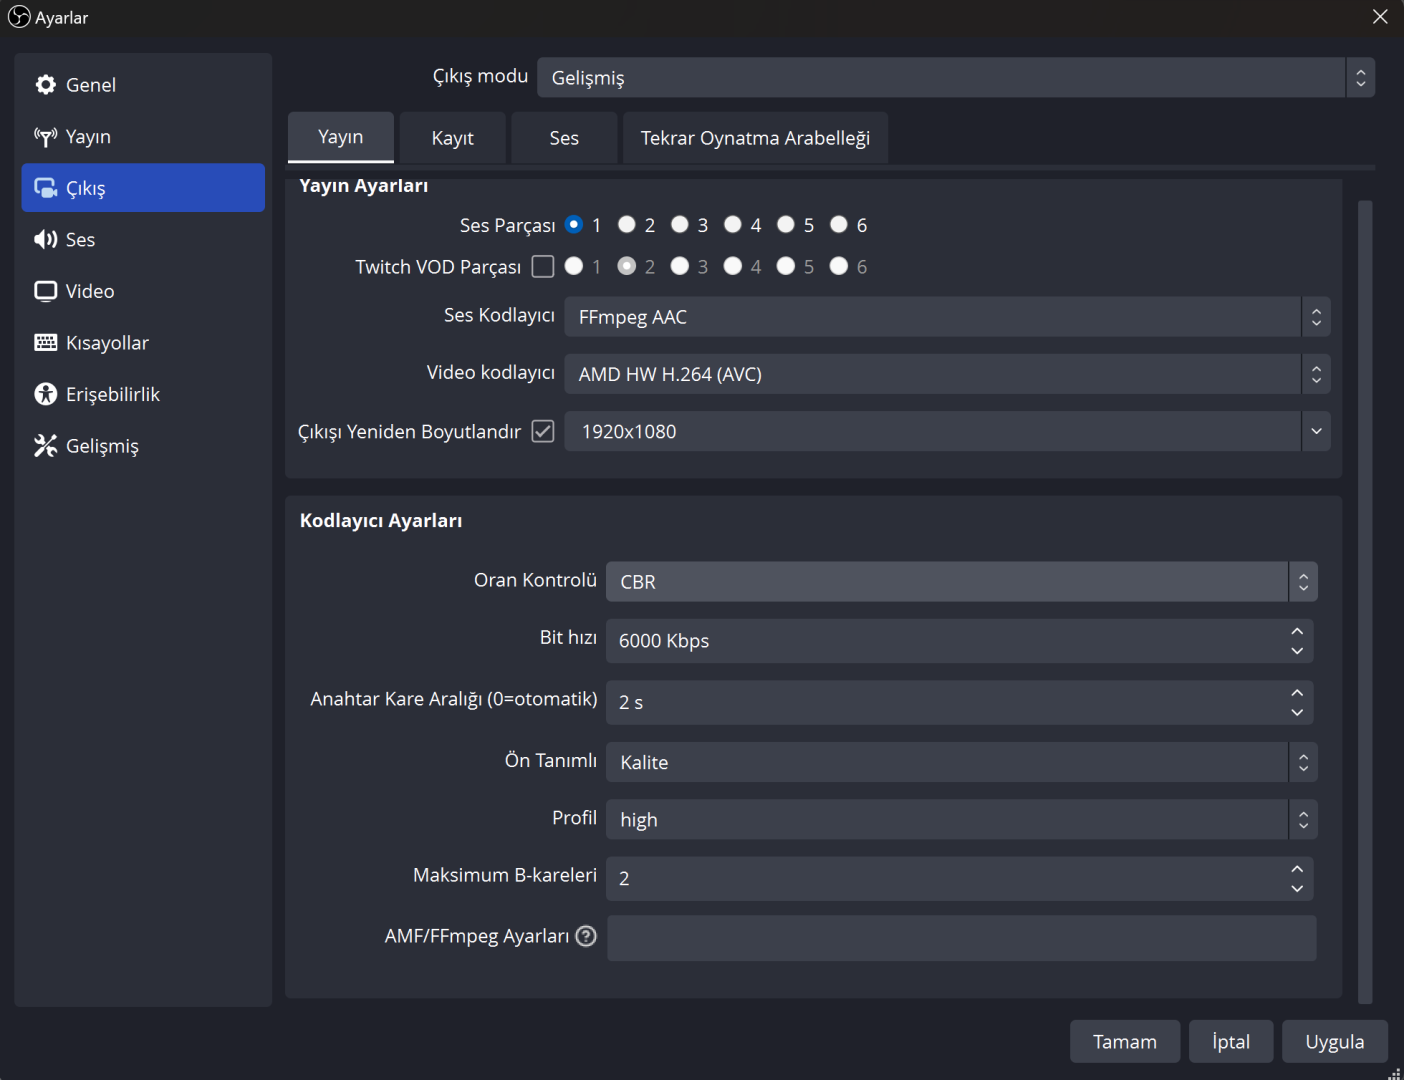
Task: Open the Video kodlayıcı dropdown
Action: pos(946,374)
